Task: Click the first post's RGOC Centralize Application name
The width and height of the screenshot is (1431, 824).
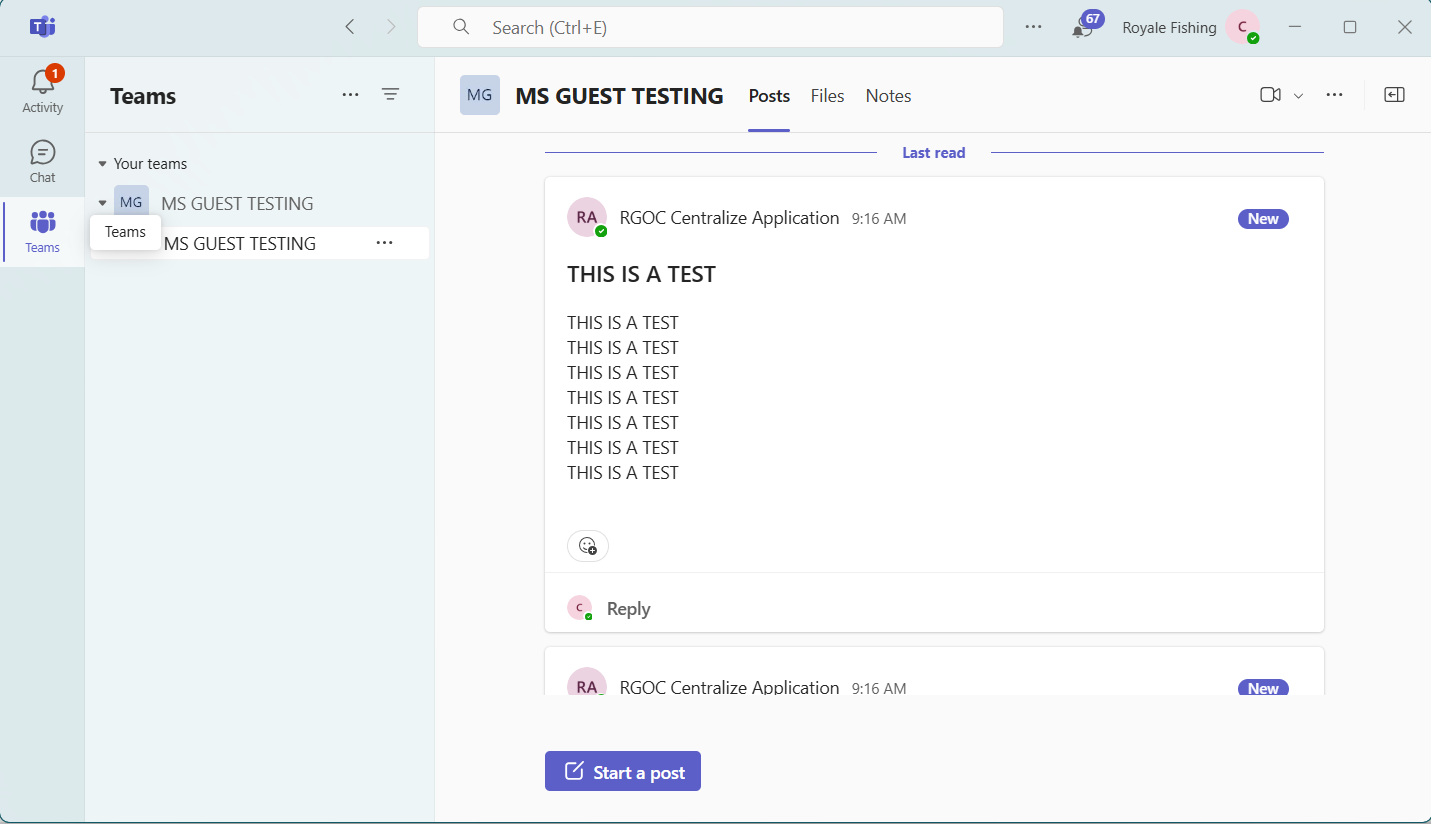Action: click(729, 218)
